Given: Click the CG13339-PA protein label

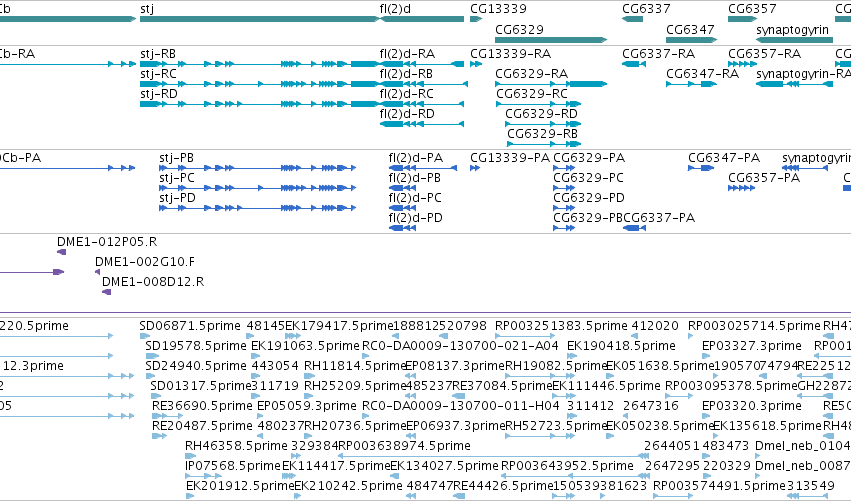Looking at the screenshot, I should pyautogui.click(x=510, y=158).
